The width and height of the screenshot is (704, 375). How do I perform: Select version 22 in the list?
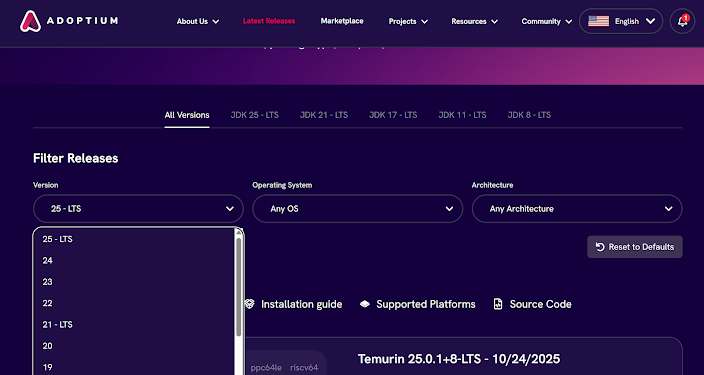pyautogui.click(x=134, y=303)
